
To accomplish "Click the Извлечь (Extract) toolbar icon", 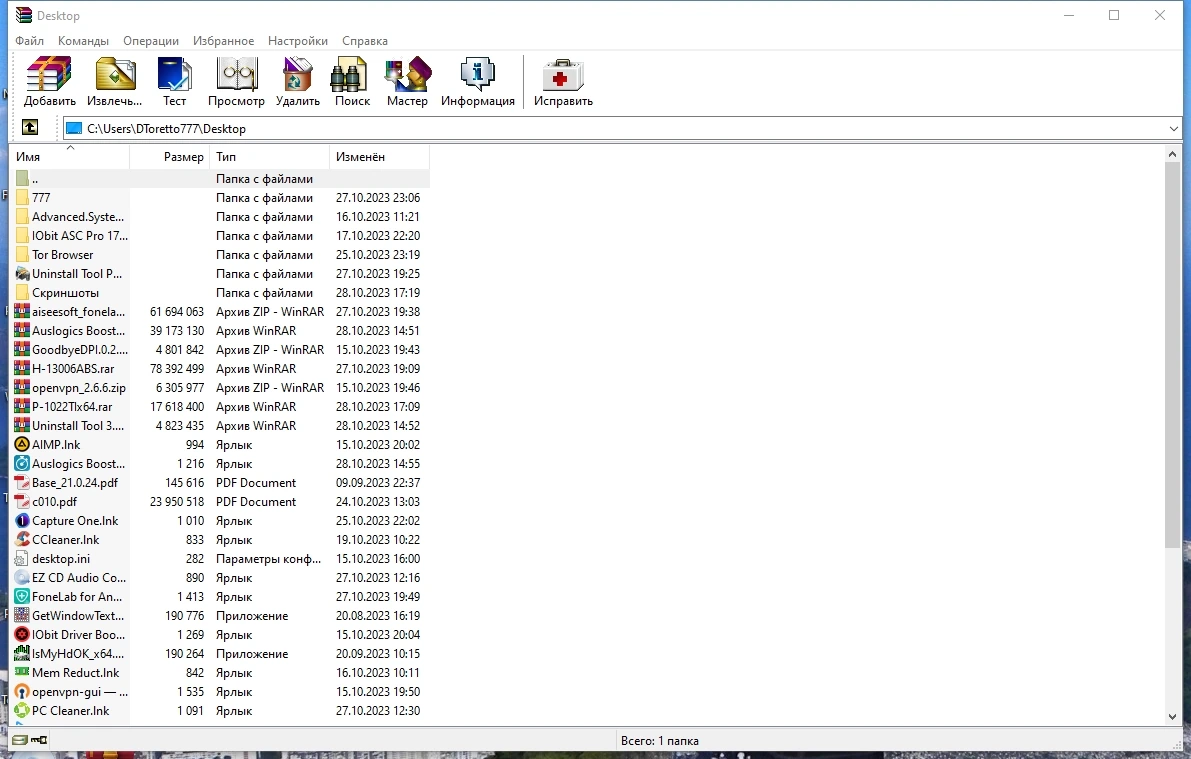I will click(115, 74).
